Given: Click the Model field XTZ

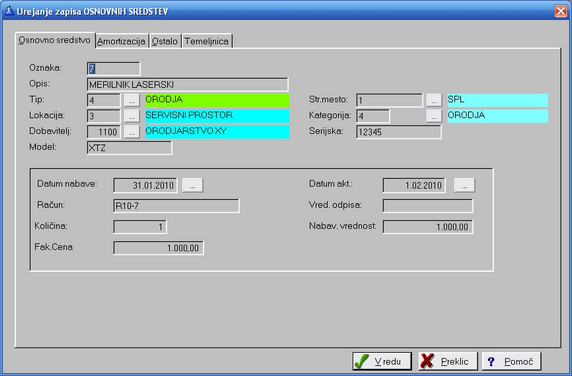Looking at the screenshot, I should pos(130,148).
